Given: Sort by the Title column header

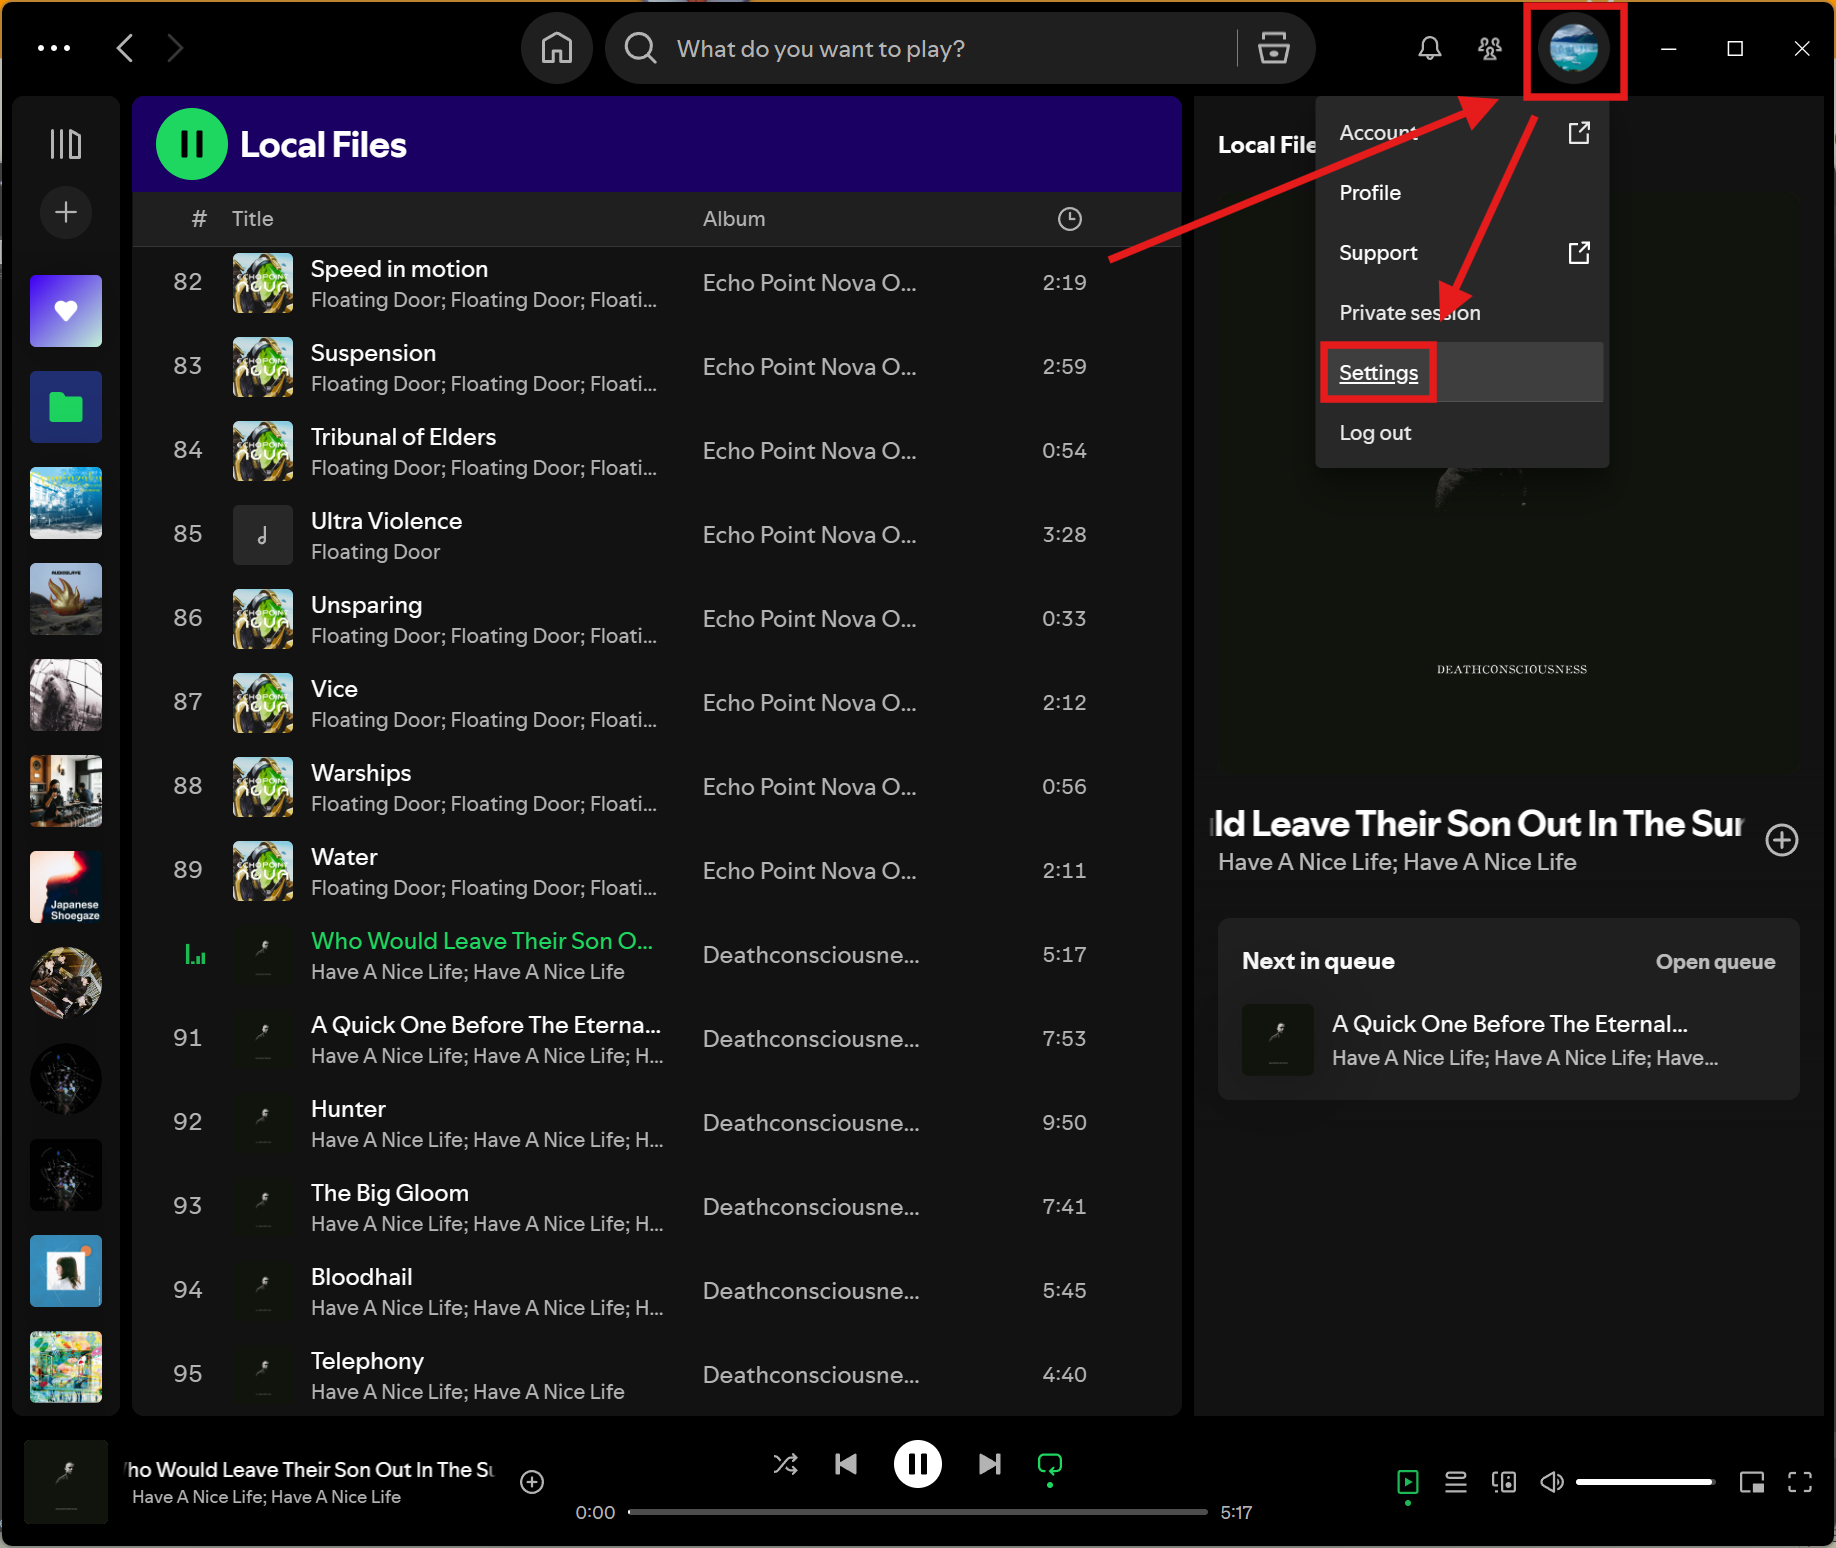Looking at the screenshot, I should tap(253, 219).
